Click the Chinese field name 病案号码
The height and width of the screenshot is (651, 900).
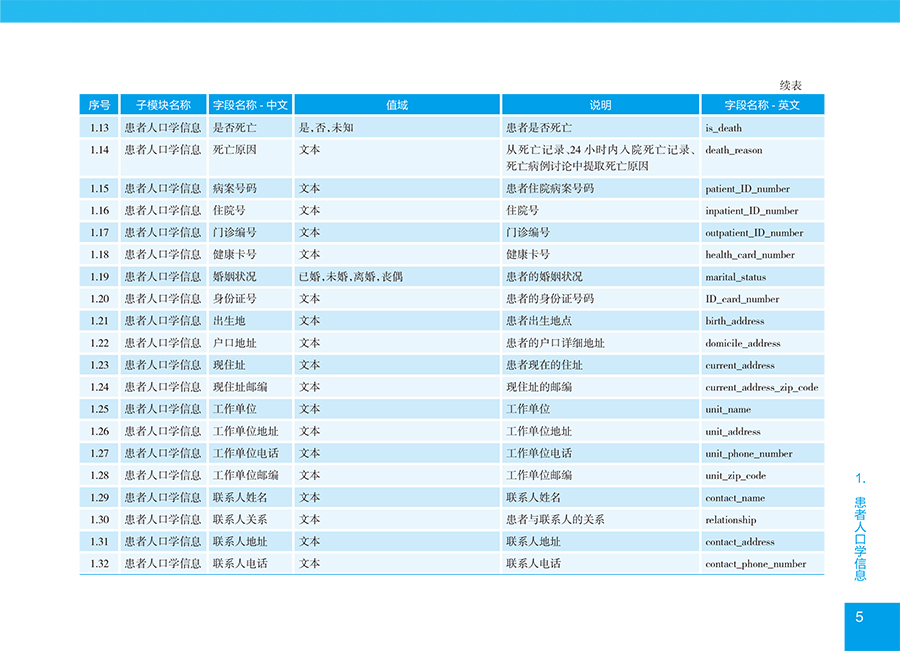pos(235,188)
